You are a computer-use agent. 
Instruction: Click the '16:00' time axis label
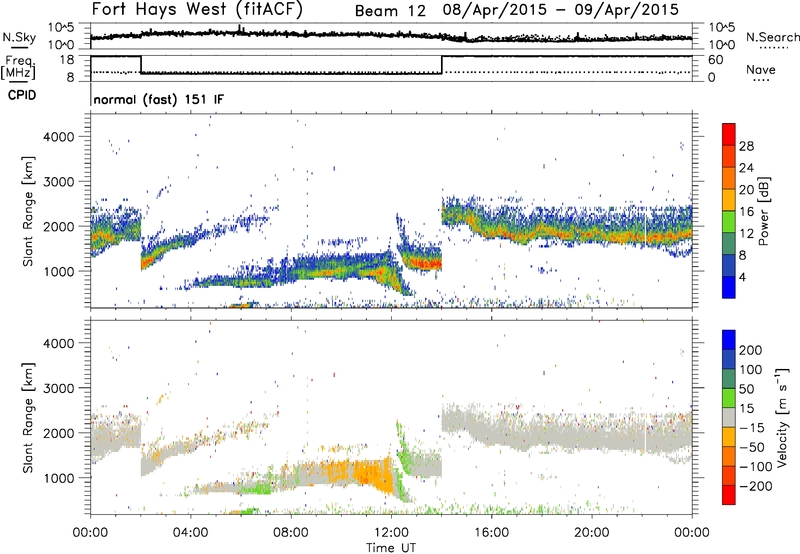pos(491,532)
